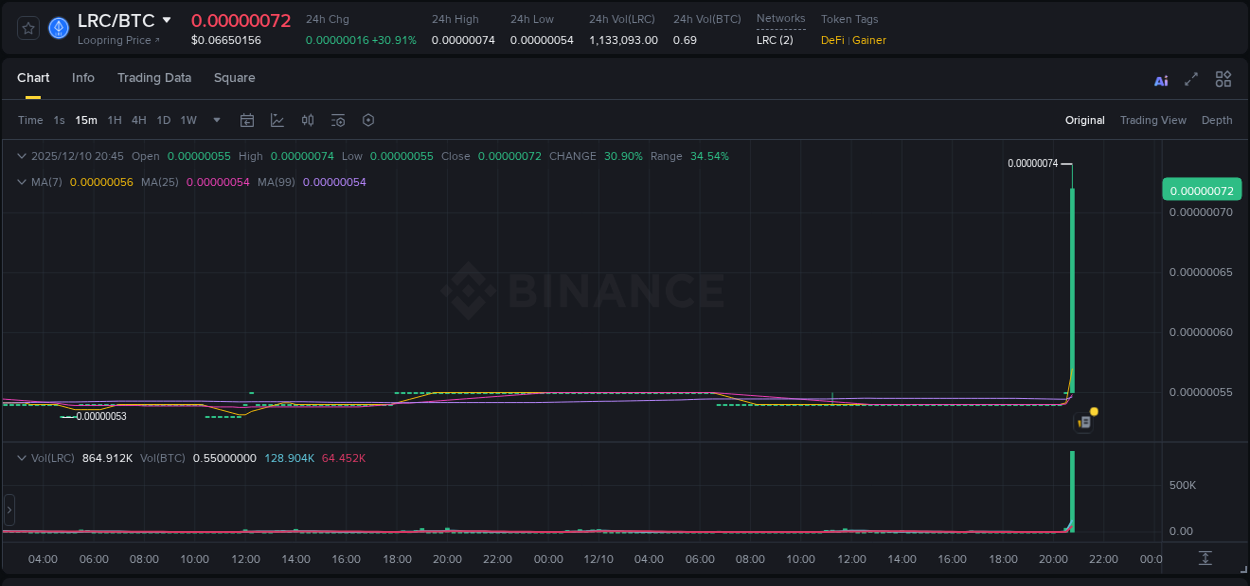Open the chart date range calendar icon

pyautogui.click(x=247, y=120)
